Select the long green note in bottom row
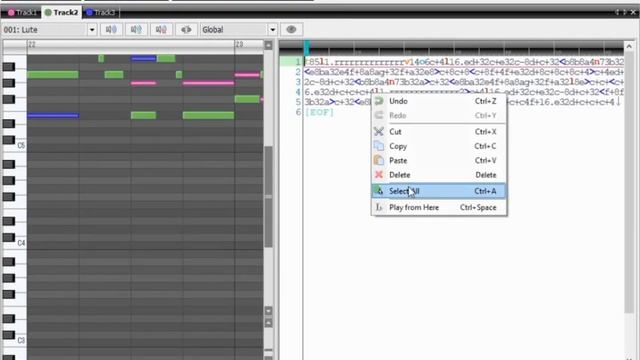The width and height of the screenshot is (640, 360). [x=208, y=116]
